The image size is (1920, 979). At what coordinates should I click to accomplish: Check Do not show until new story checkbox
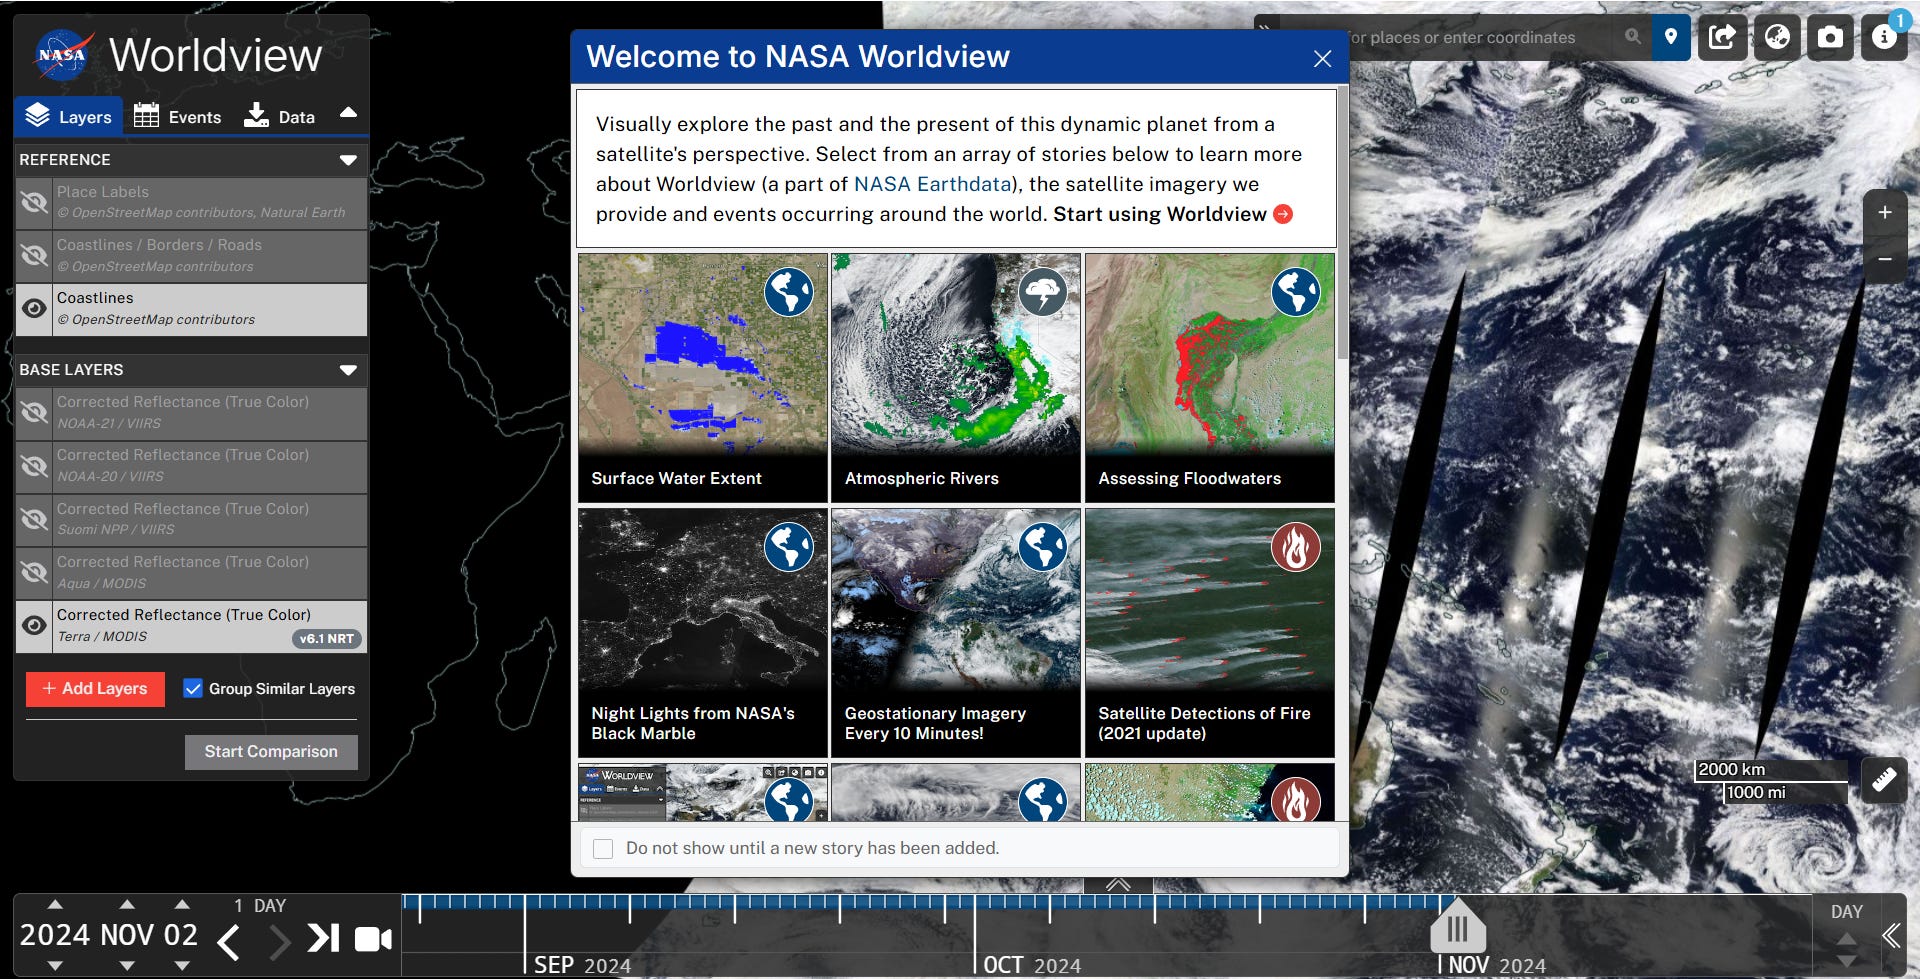[603, 849]
